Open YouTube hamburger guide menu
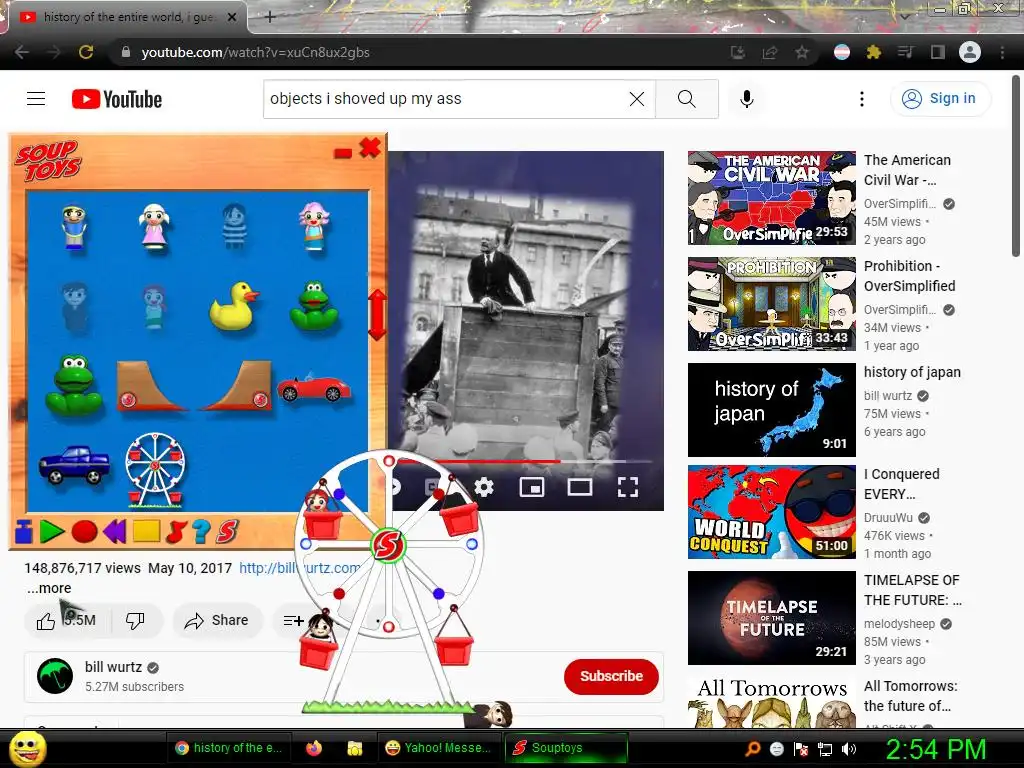 (x=36, y=99)
